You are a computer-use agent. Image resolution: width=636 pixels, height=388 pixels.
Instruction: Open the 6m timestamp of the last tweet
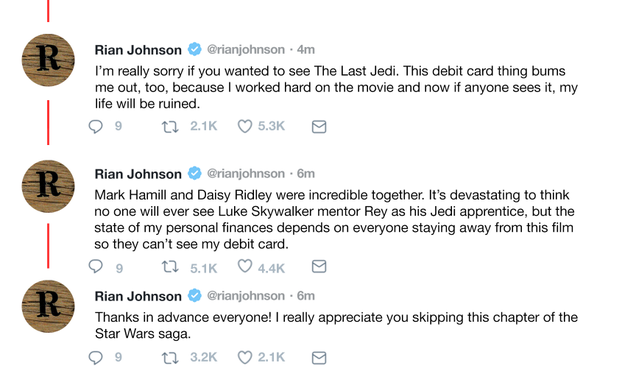tap(306, 296)
